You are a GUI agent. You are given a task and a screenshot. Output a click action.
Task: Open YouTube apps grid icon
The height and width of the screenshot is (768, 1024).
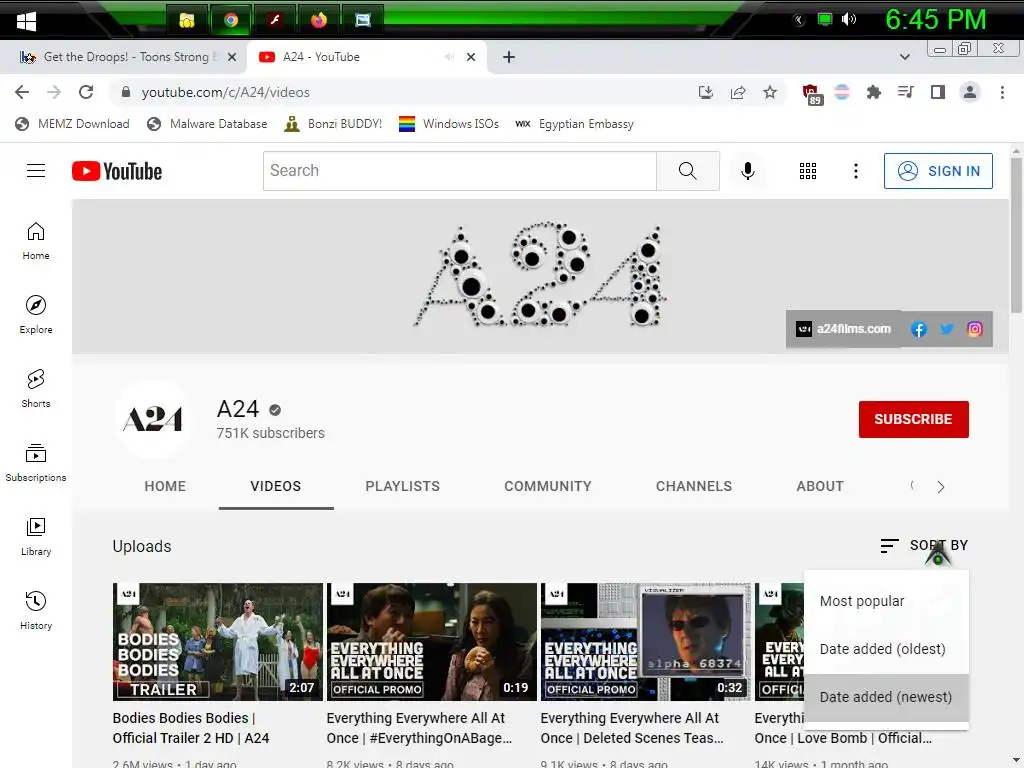(808, 170)
